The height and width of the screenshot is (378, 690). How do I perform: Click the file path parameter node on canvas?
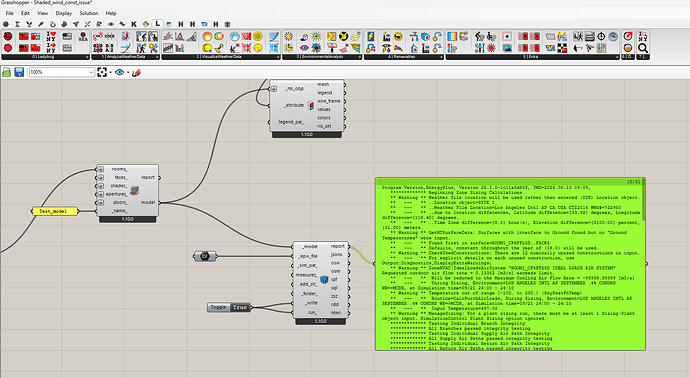(205, 256)
